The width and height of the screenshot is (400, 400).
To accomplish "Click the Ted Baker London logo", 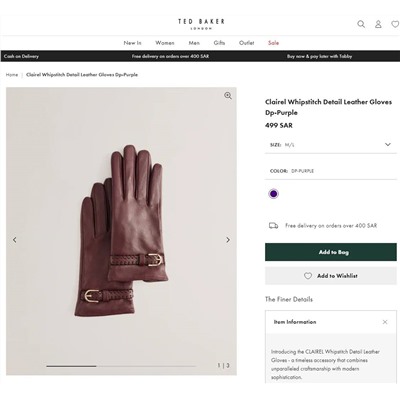I will (201, 24).
